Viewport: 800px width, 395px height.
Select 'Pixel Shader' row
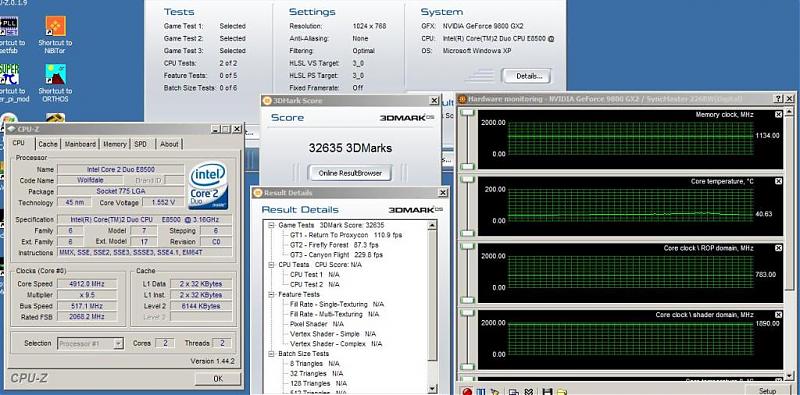(x=317, y=324)
